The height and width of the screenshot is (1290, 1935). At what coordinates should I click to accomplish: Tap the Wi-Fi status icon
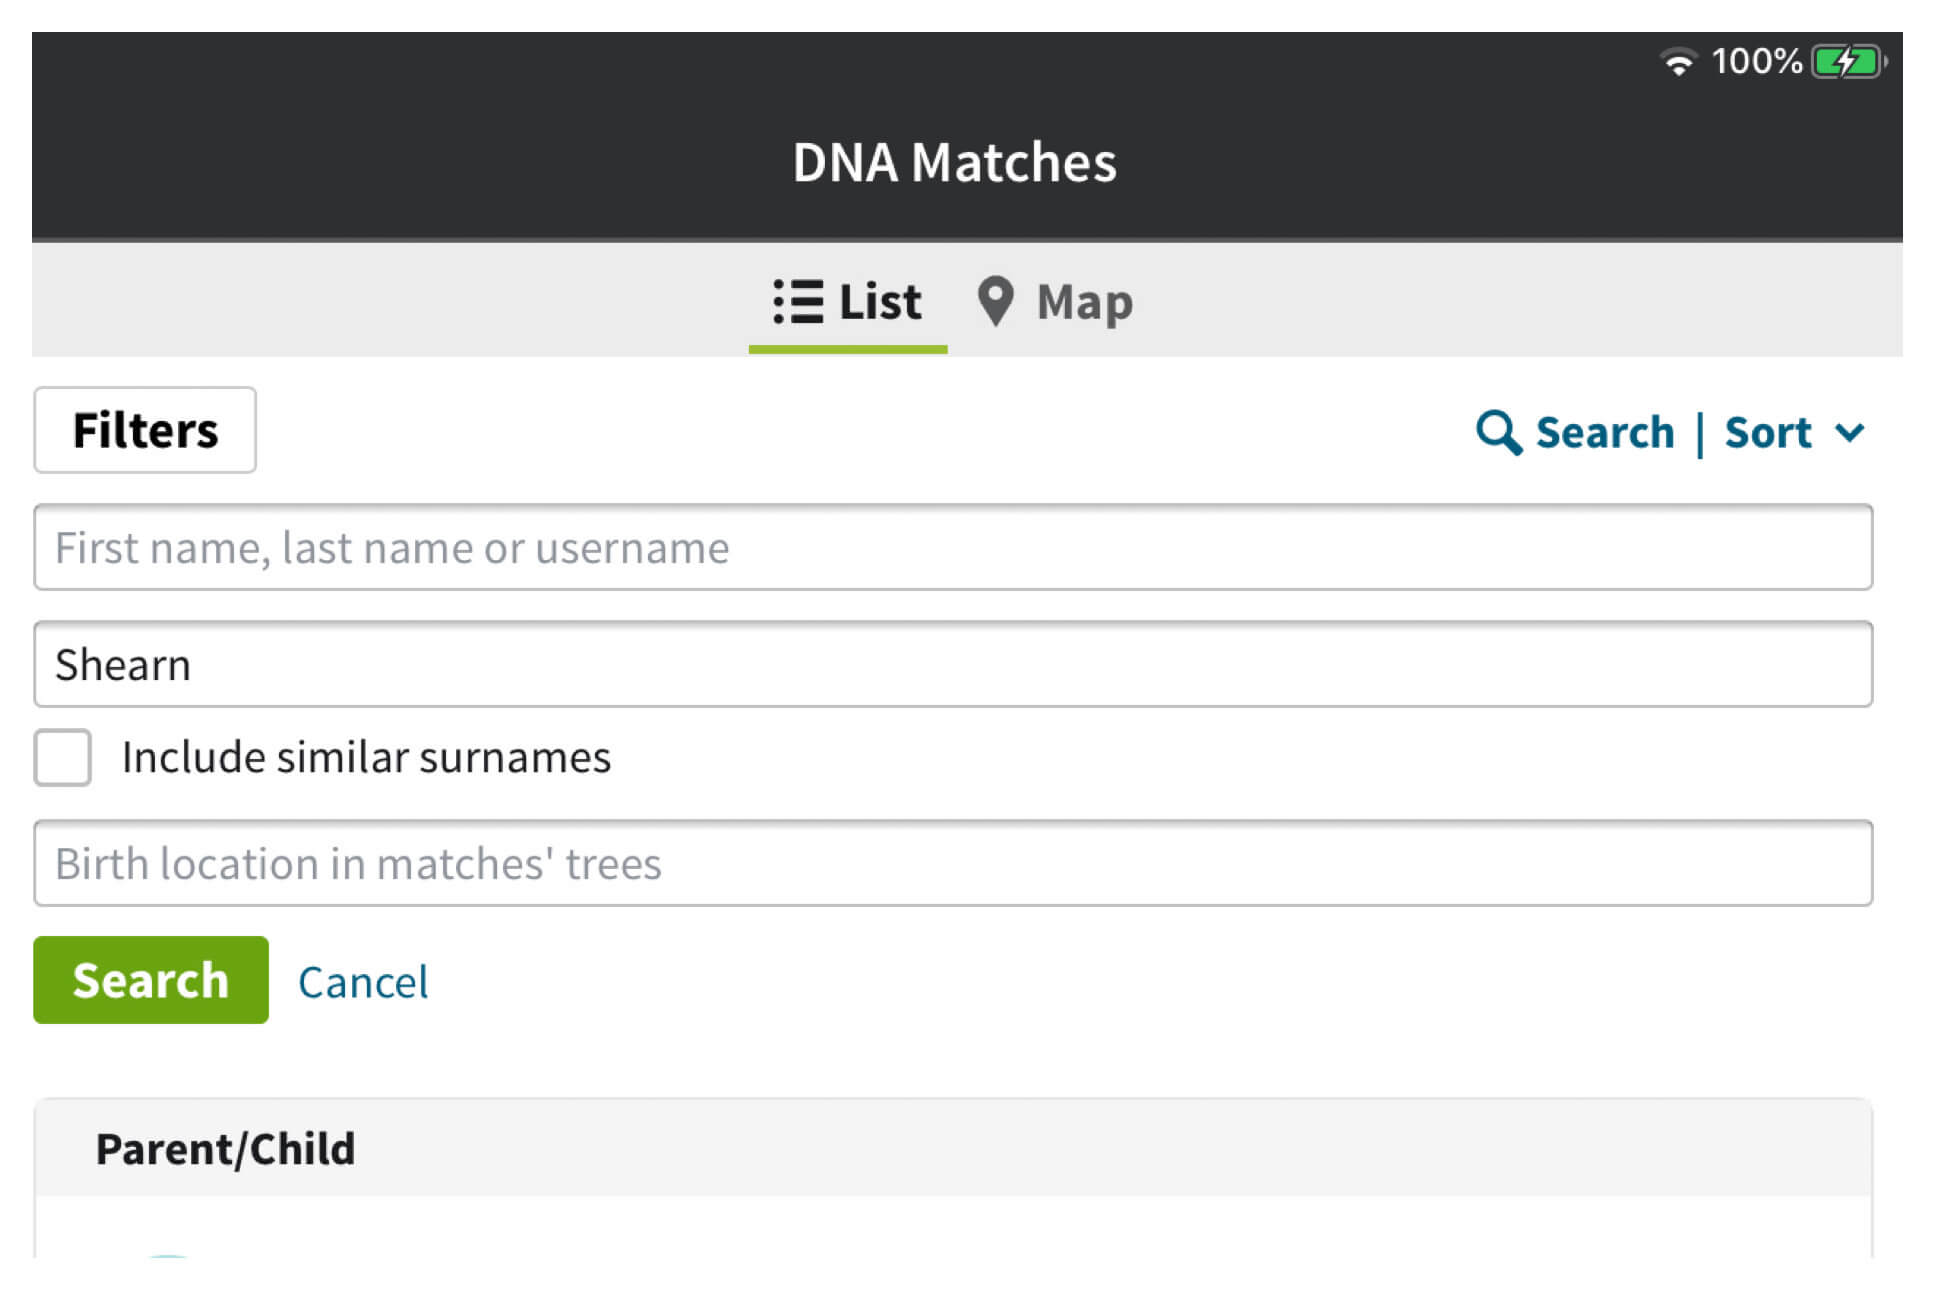[x=1679, y=62]
